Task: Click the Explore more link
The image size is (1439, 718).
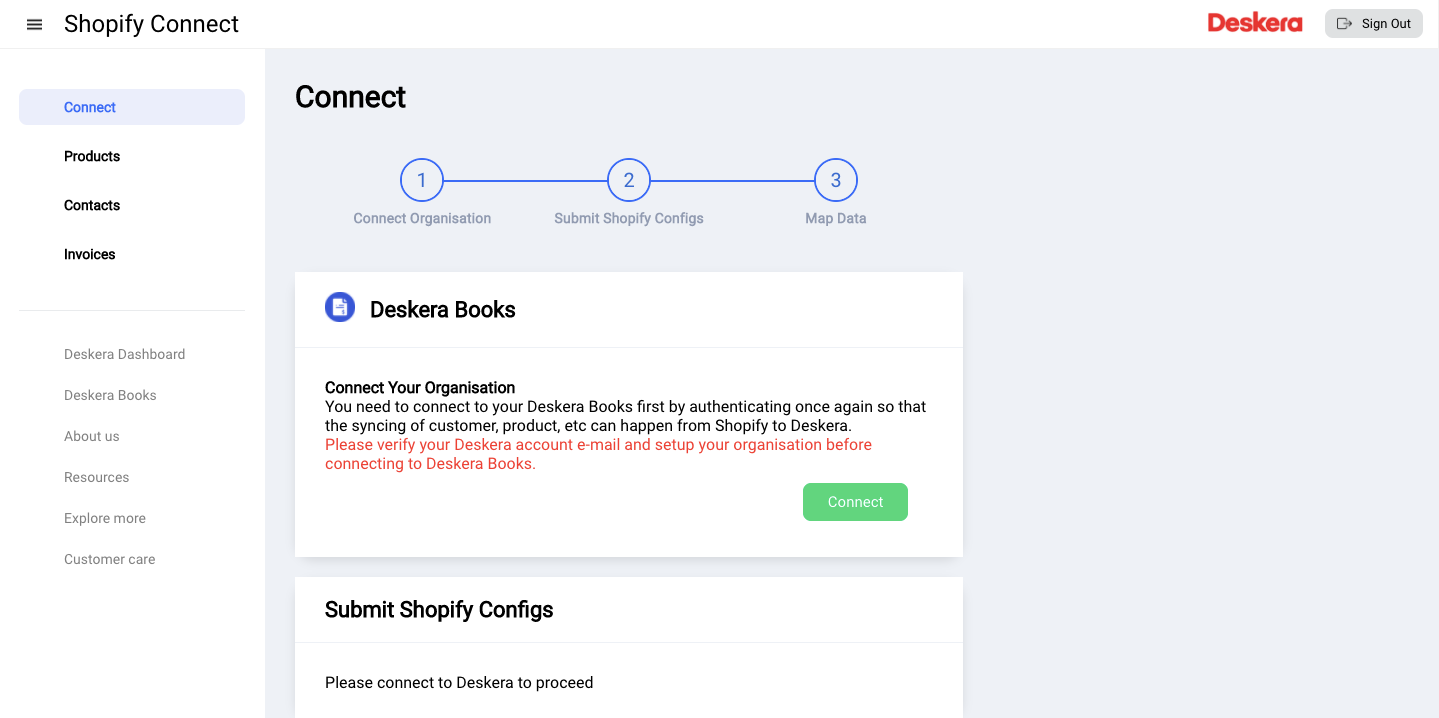Action: tap(105, 518)
